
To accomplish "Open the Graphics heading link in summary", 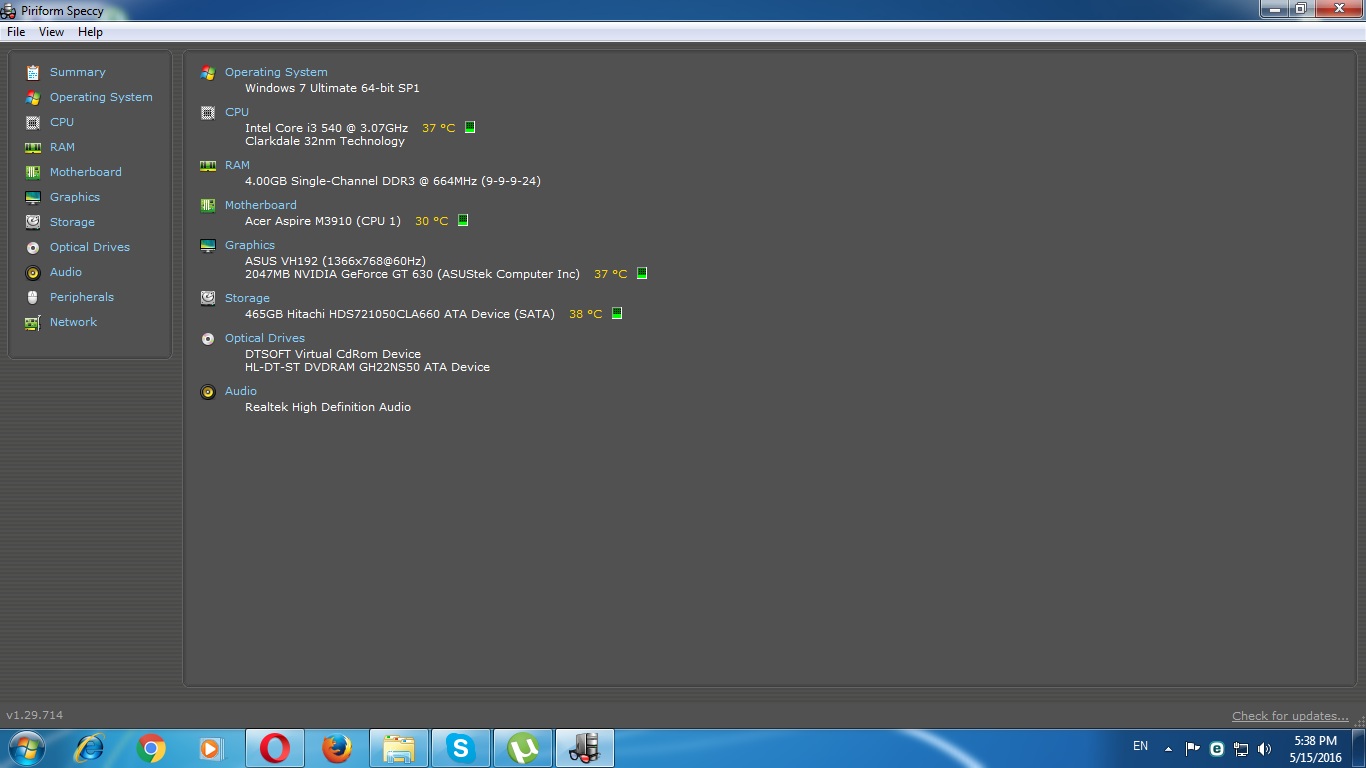I will (250, 245).
